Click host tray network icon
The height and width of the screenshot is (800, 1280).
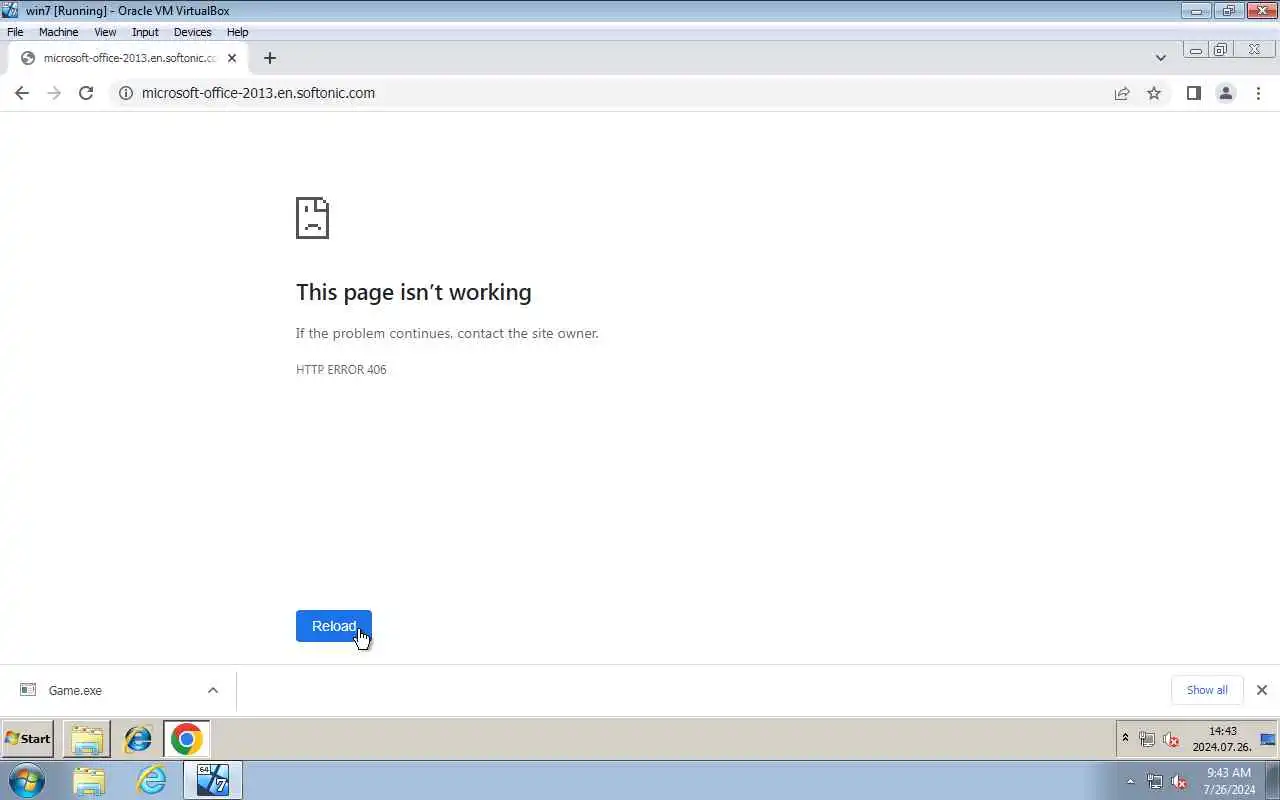1155,782
